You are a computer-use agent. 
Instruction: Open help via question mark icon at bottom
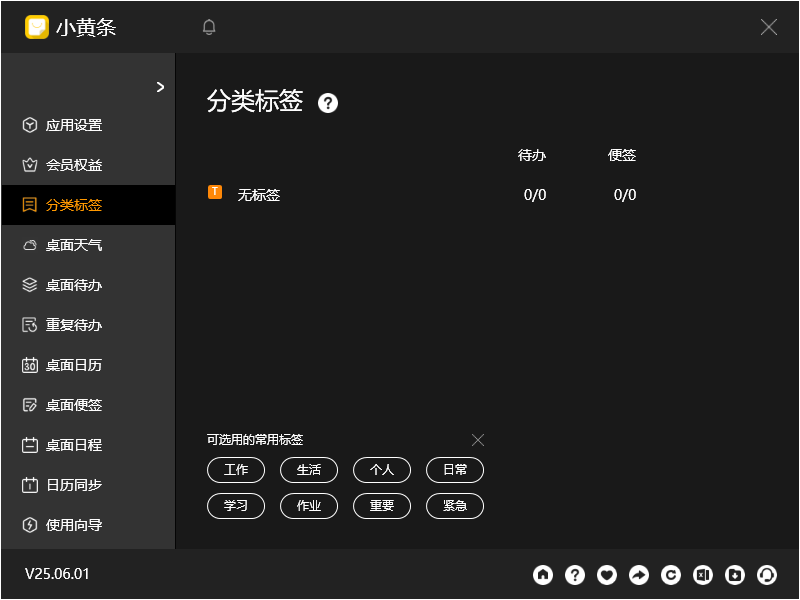(575, 575)
